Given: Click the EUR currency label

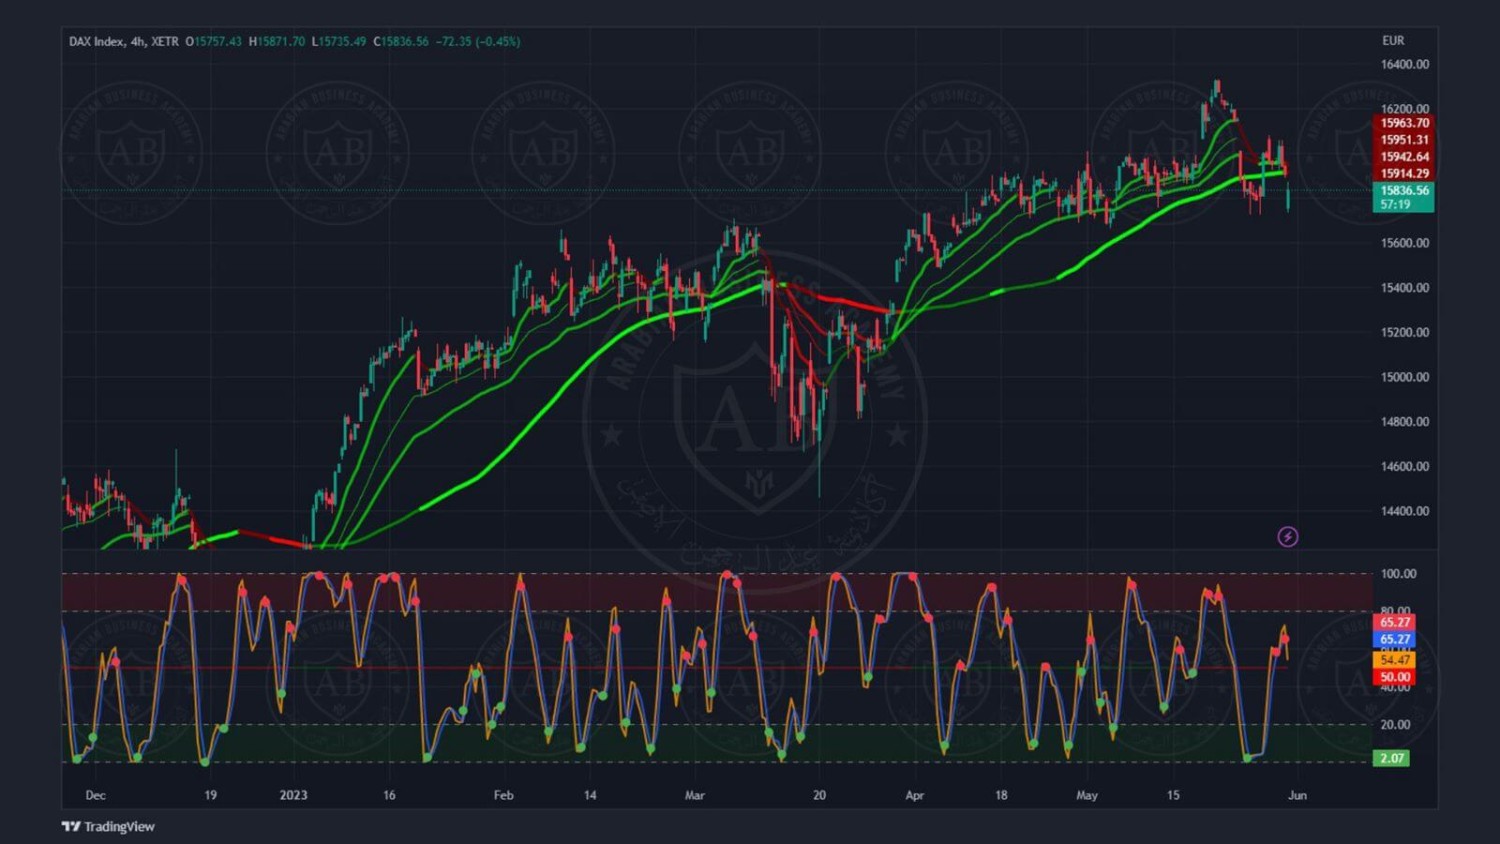Looking at the screenshot, I should tap(1393, 41).
